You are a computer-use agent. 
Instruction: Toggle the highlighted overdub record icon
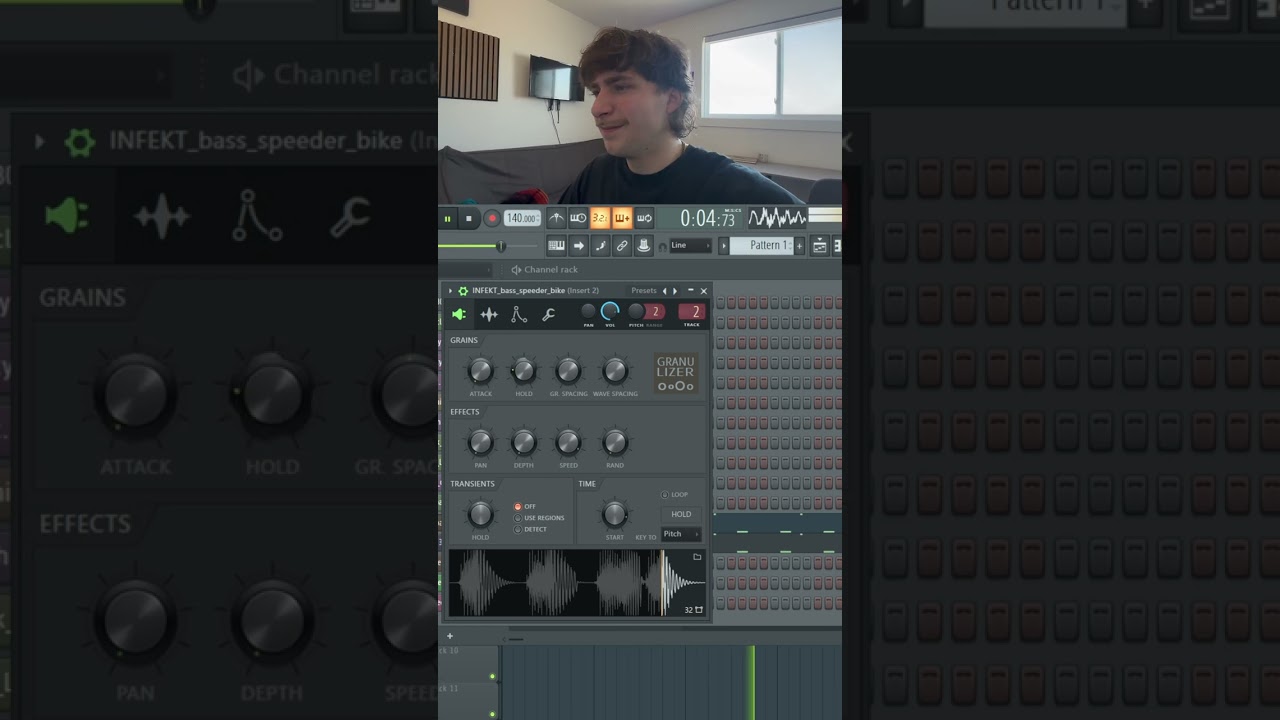[622, 217]
